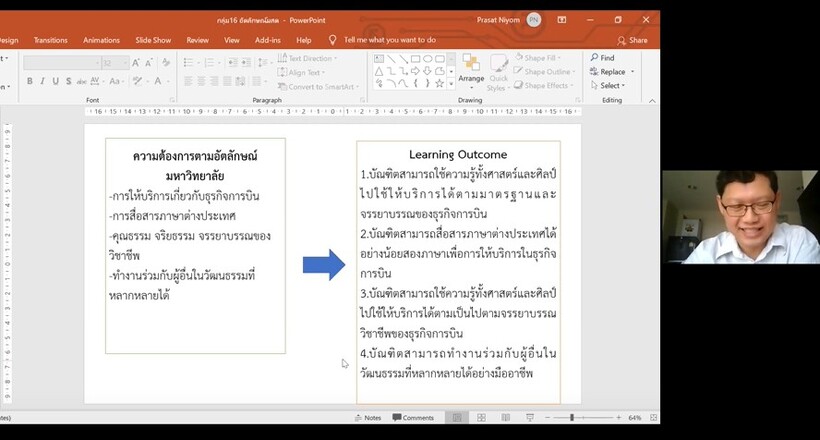Toggle Text Shadow formatting
The width and height of the screenshot is (820, 440).
point(69,81)
